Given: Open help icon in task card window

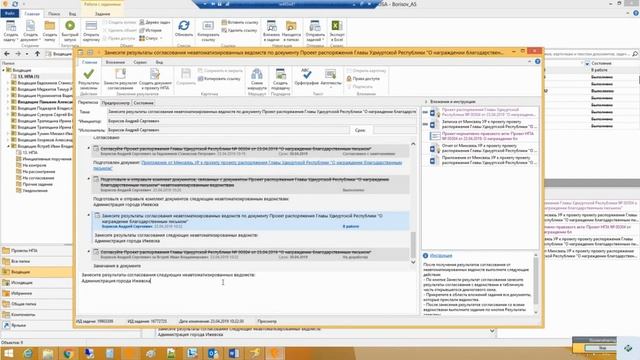Looking at the screenshot, I should (538, 62).
